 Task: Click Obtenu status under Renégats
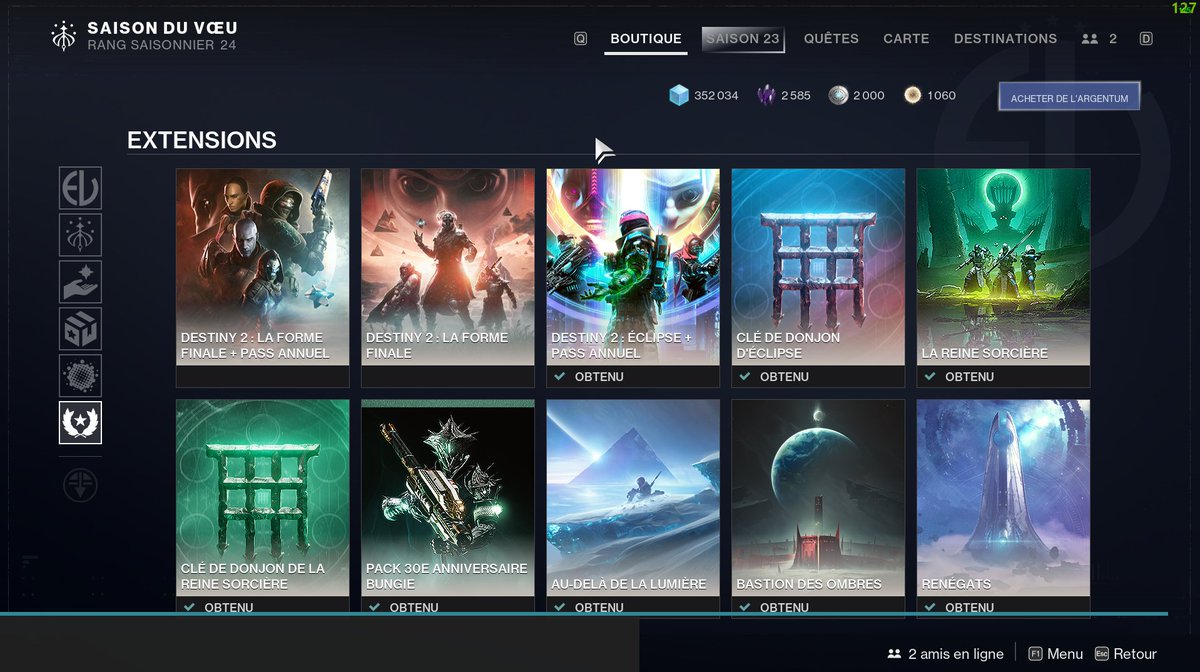(x=969, y=607)
